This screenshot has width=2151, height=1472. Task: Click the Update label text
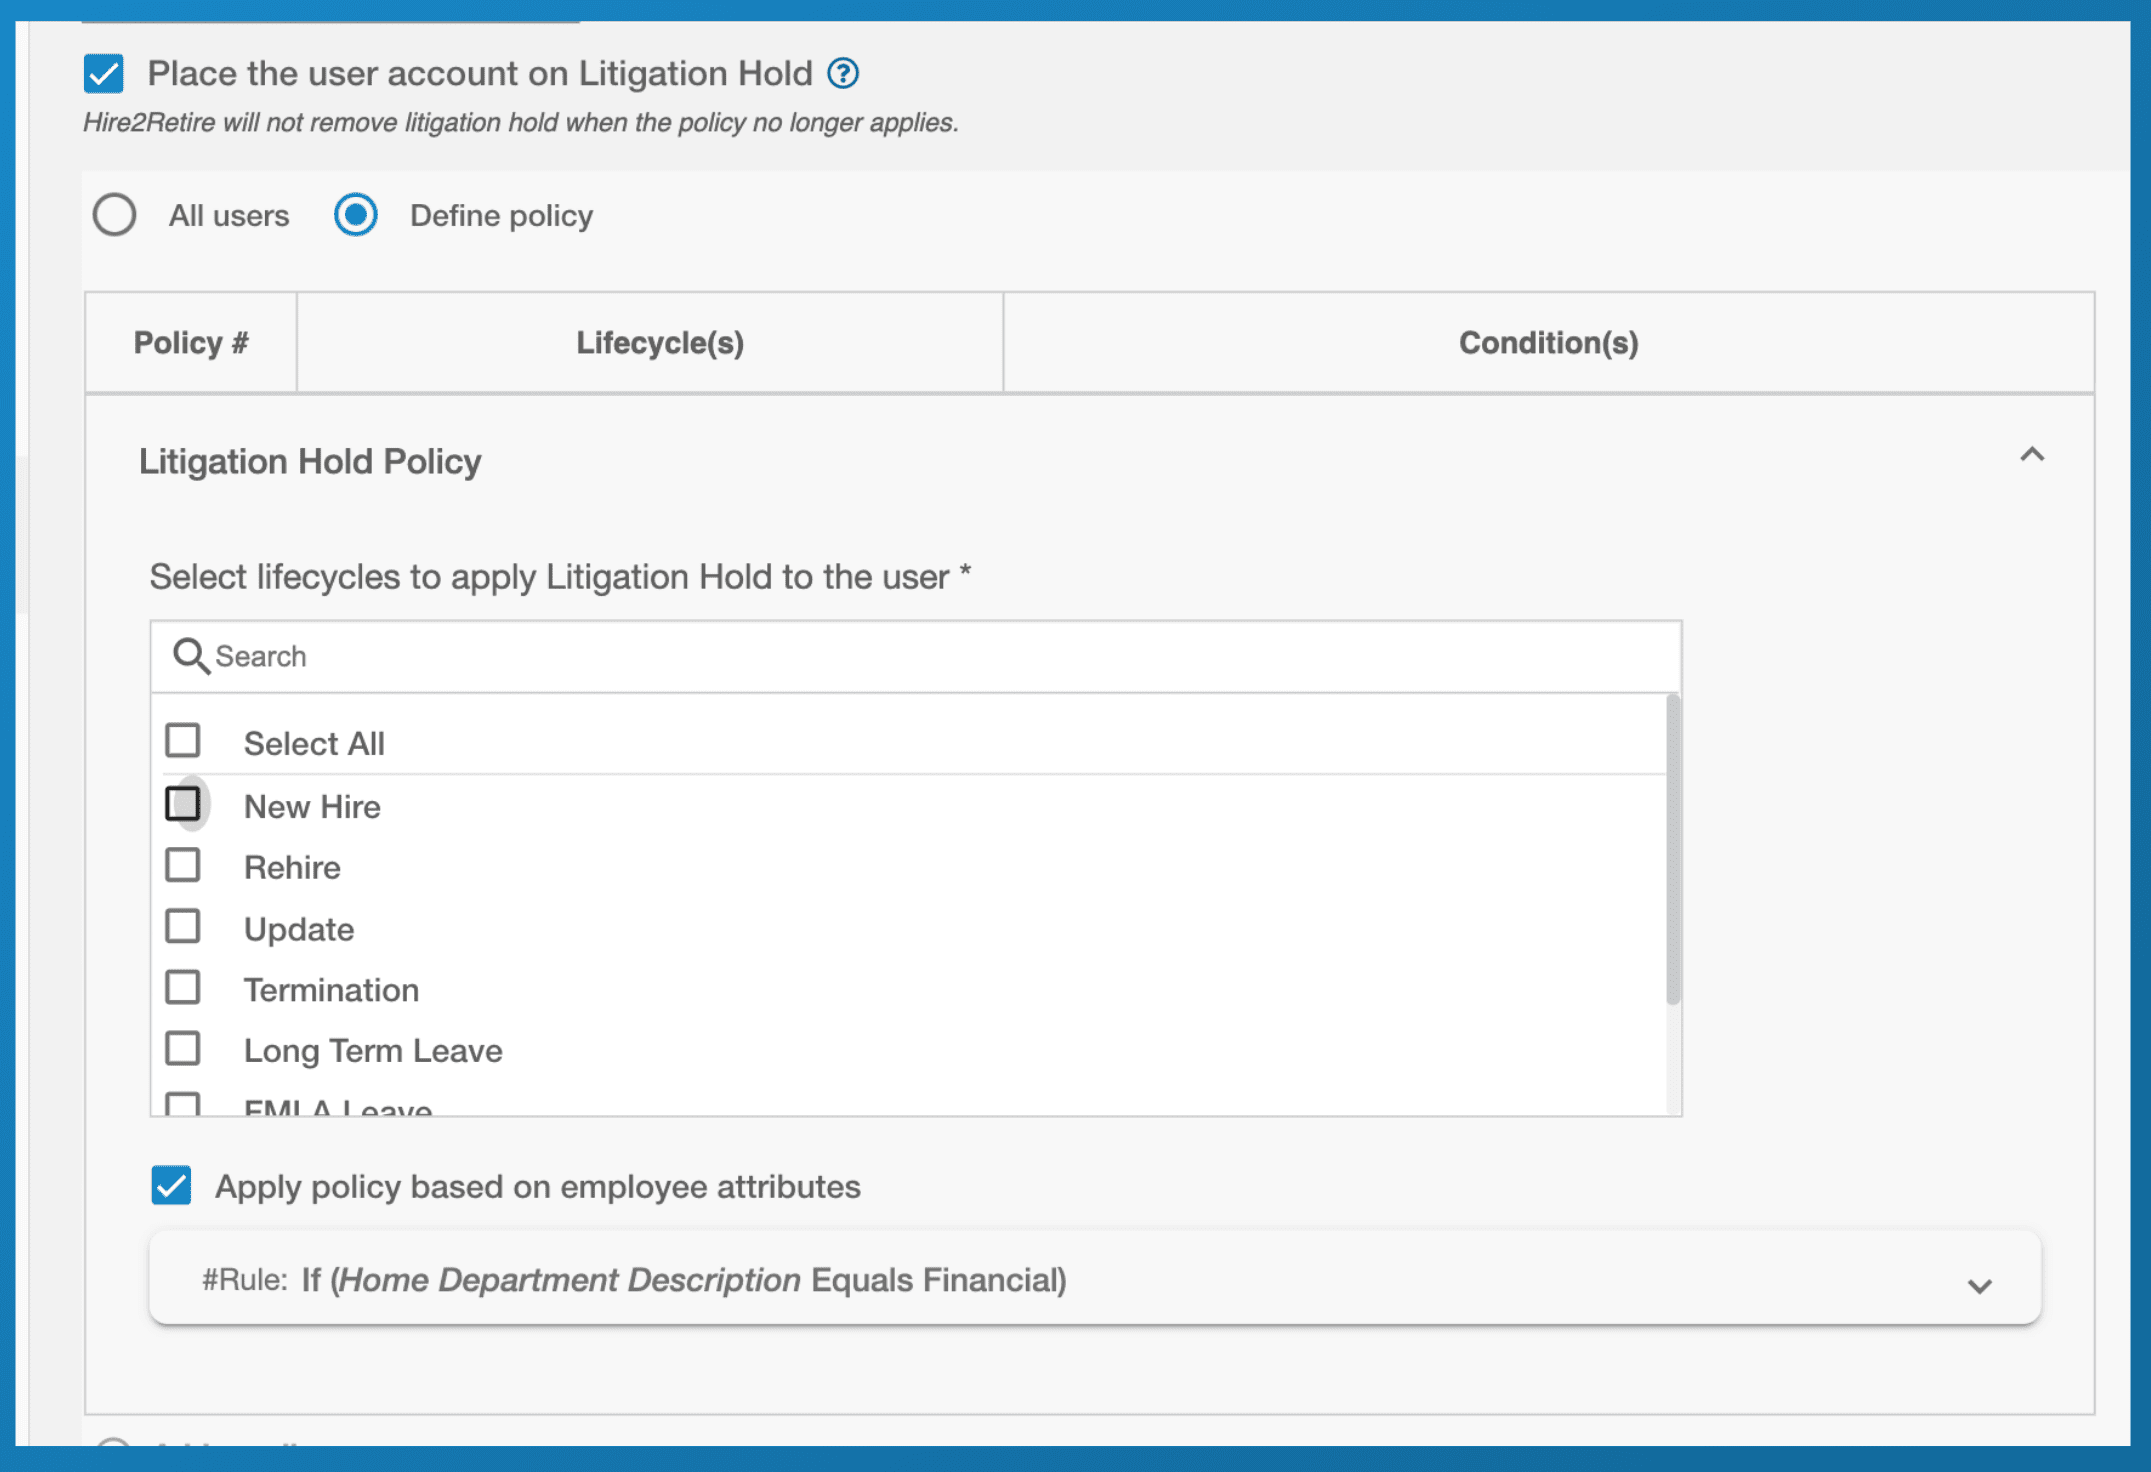click(x=299, y=930)
